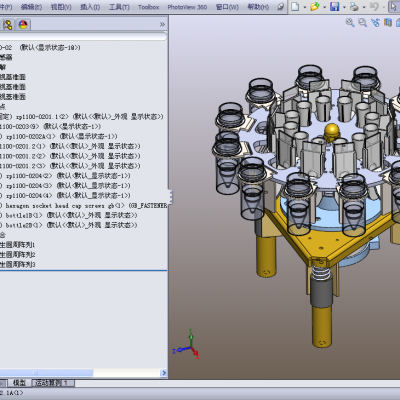
Task: Activate the Select cursor tool
Action: 394,7
